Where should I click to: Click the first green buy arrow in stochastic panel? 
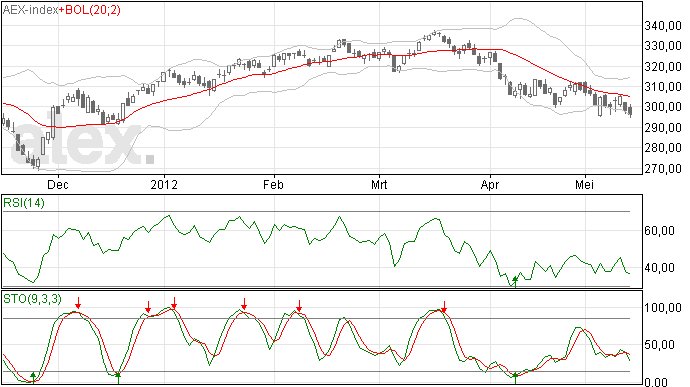point(33,377)
